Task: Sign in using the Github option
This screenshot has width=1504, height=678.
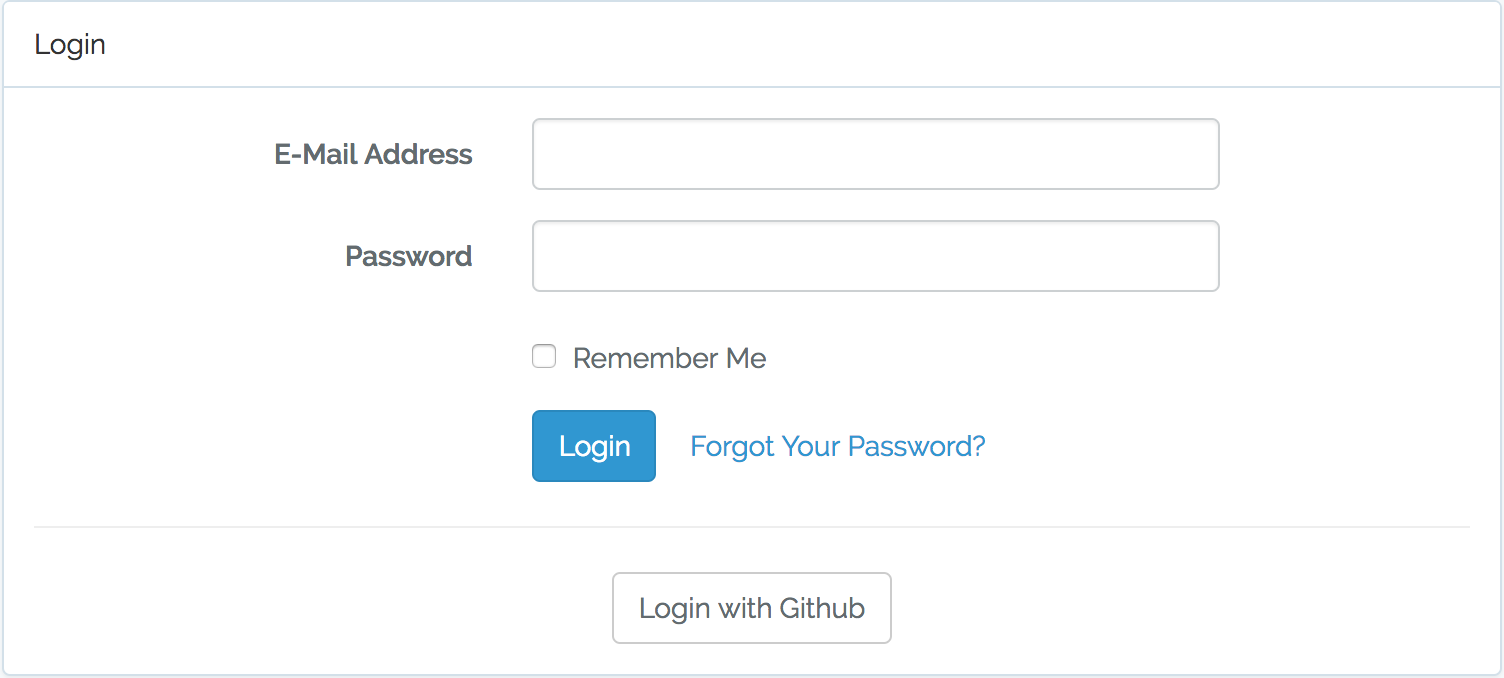Action: 751,608
